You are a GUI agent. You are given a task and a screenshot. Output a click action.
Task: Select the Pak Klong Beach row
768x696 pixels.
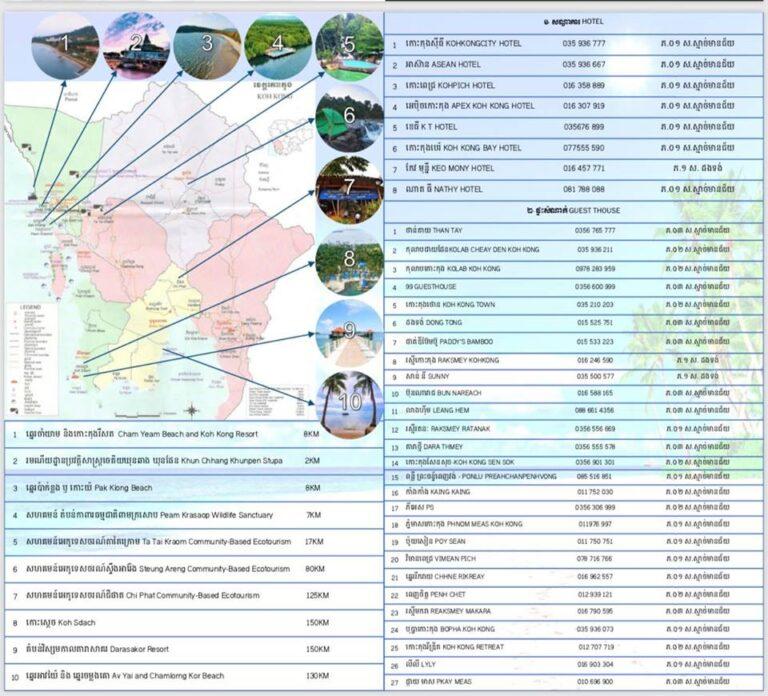[190, 487]
